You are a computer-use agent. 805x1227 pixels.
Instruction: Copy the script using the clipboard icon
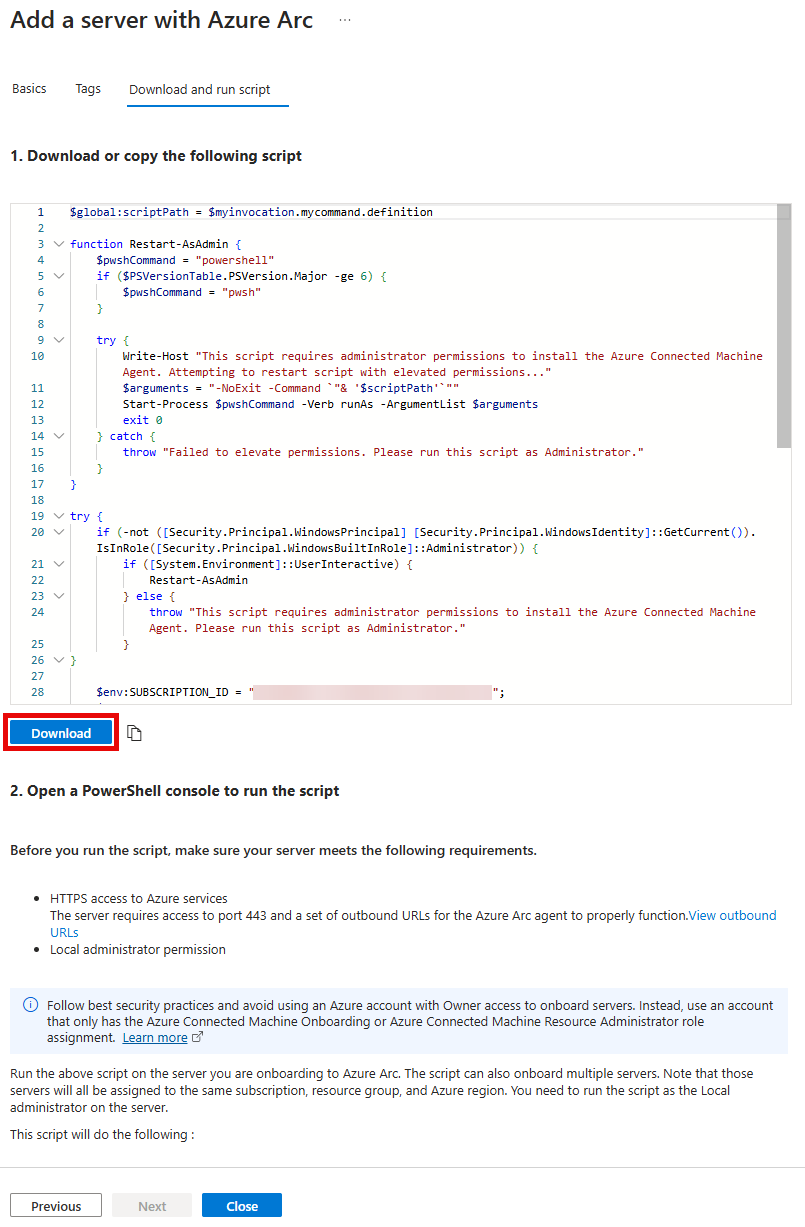tap(134, 734)
